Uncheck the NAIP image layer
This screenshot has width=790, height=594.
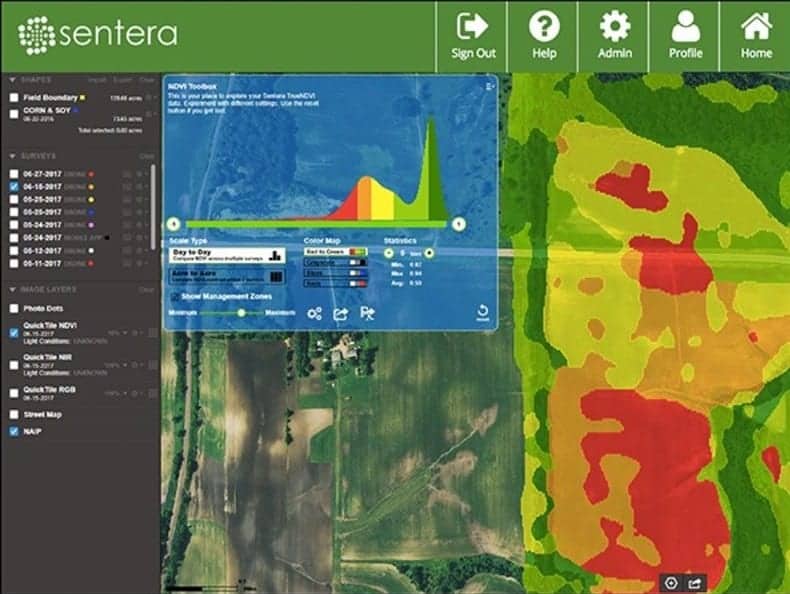[x=14, y=431]
